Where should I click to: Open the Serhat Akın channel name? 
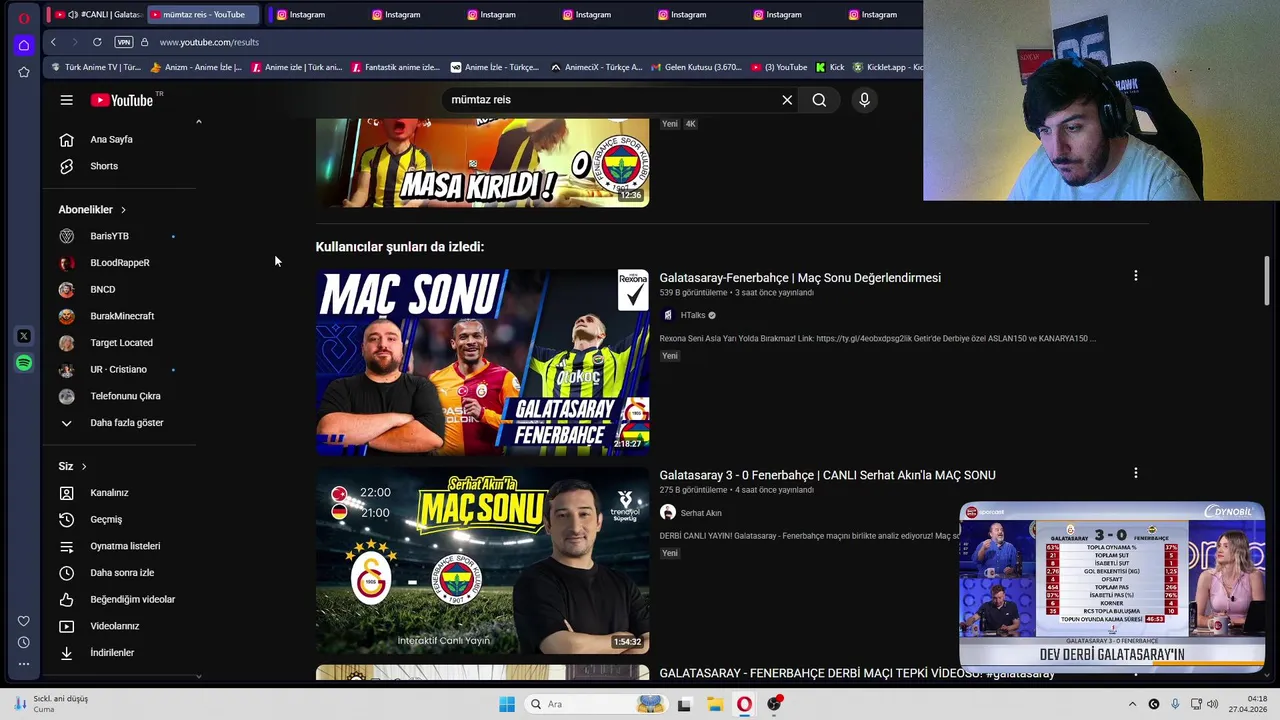tap(701, 513)
